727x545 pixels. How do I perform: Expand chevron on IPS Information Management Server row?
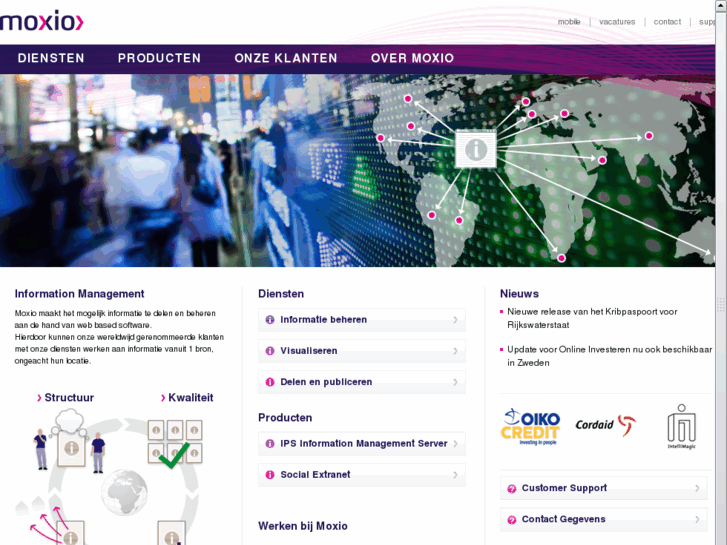click(x=455, y=443)
